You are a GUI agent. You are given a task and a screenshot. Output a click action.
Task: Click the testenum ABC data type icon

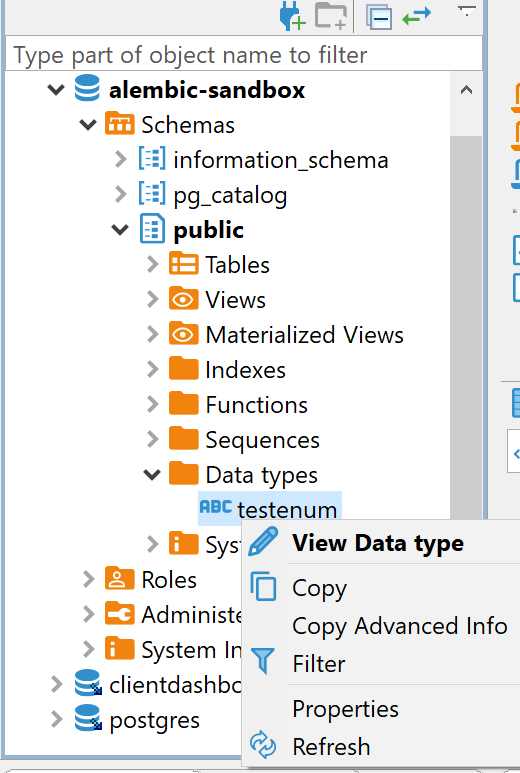coord(215,506)
